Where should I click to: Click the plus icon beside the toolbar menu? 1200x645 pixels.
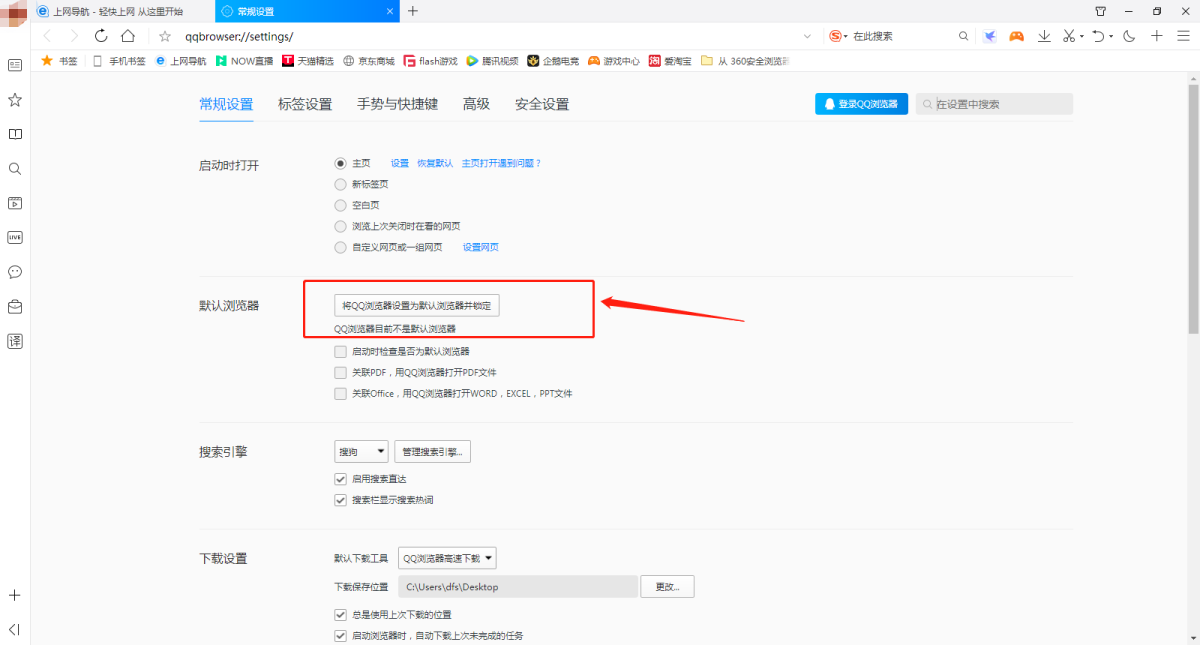(1157, 36)
